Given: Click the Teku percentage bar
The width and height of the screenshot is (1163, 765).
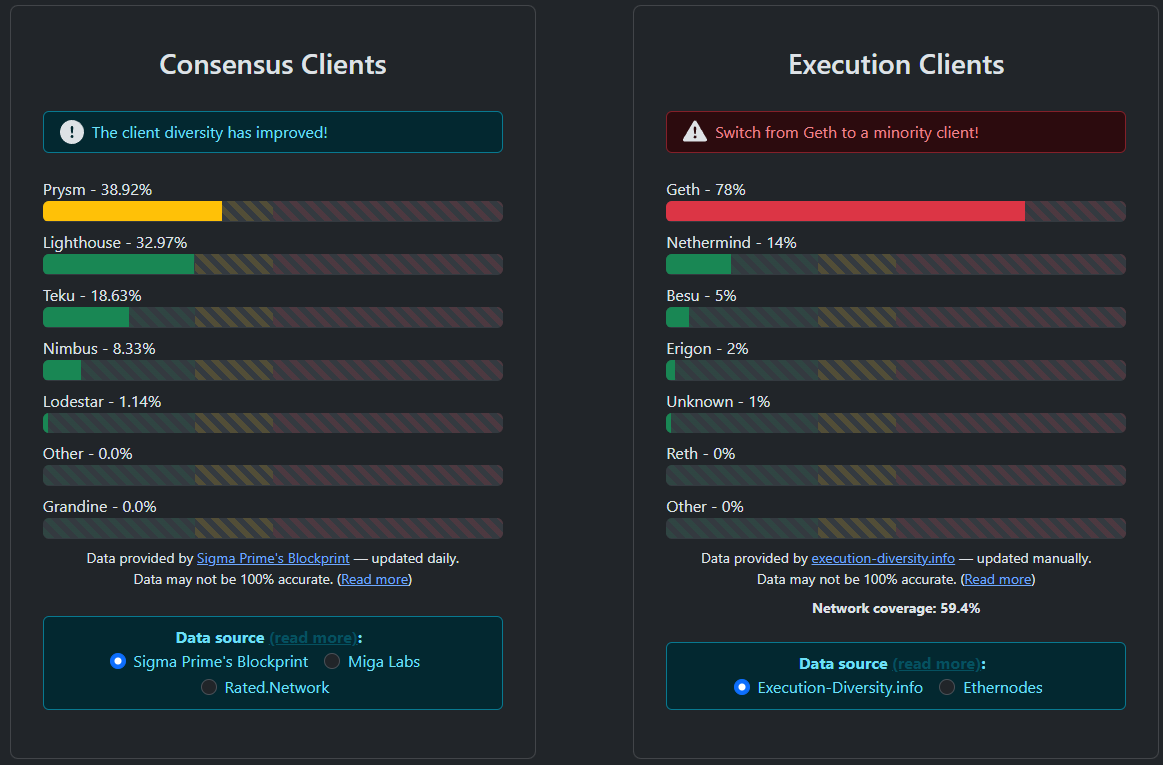Looking at the screenshot, I should pos(86,317).
